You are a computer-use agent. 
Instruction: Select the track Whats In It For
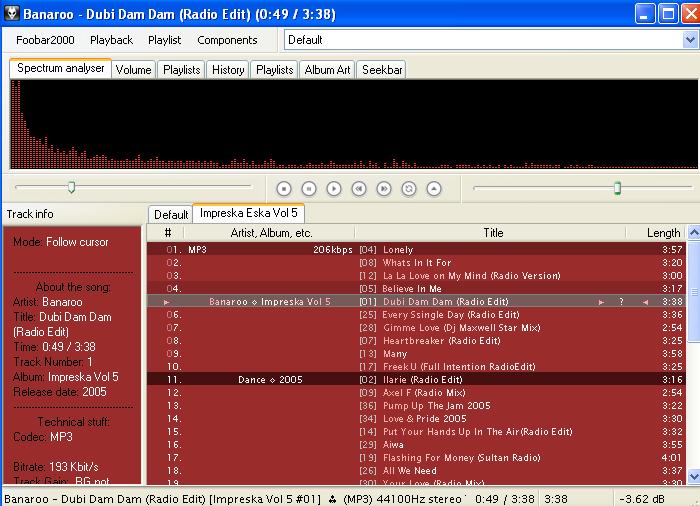point(416,263)
